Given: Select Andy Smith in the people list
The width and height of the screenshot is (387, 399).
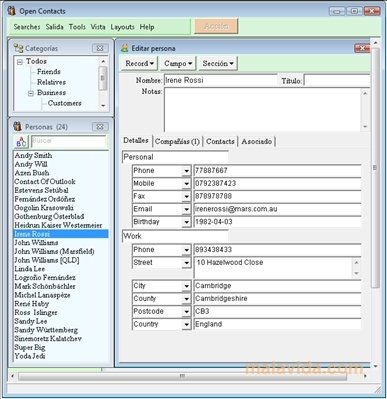Looking at the screenshot, I should pos(33,156).
